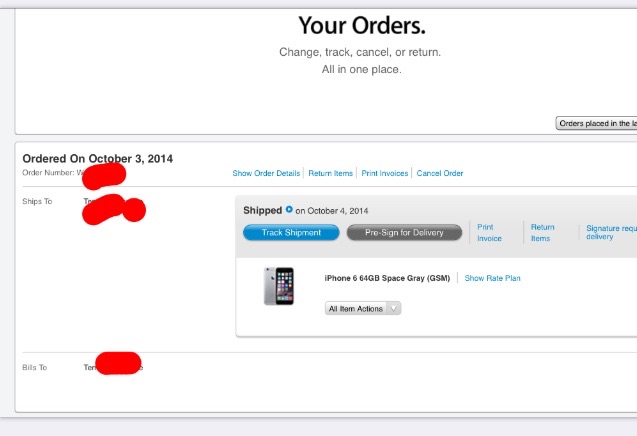Click the Shipped status heading
This screenshot has width=637, height=436.
(262, 210)
